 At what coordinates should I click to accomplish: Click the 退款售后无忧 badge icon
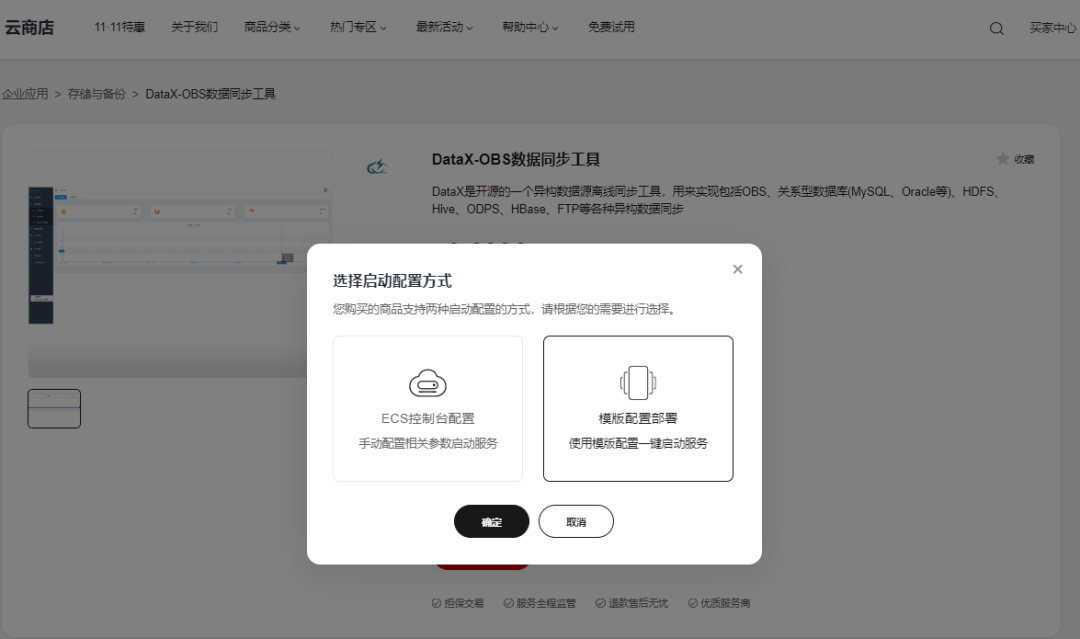click(601, 602)
